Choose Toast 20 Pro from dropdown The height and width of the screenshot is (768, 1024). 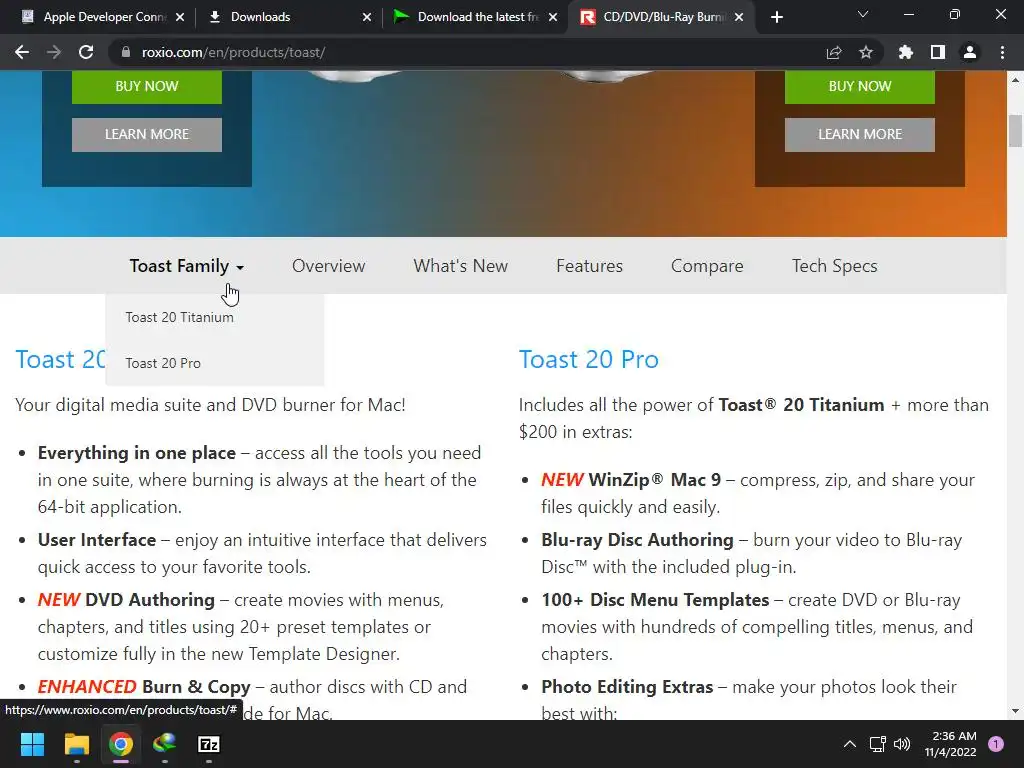click(x=163, y=363)
